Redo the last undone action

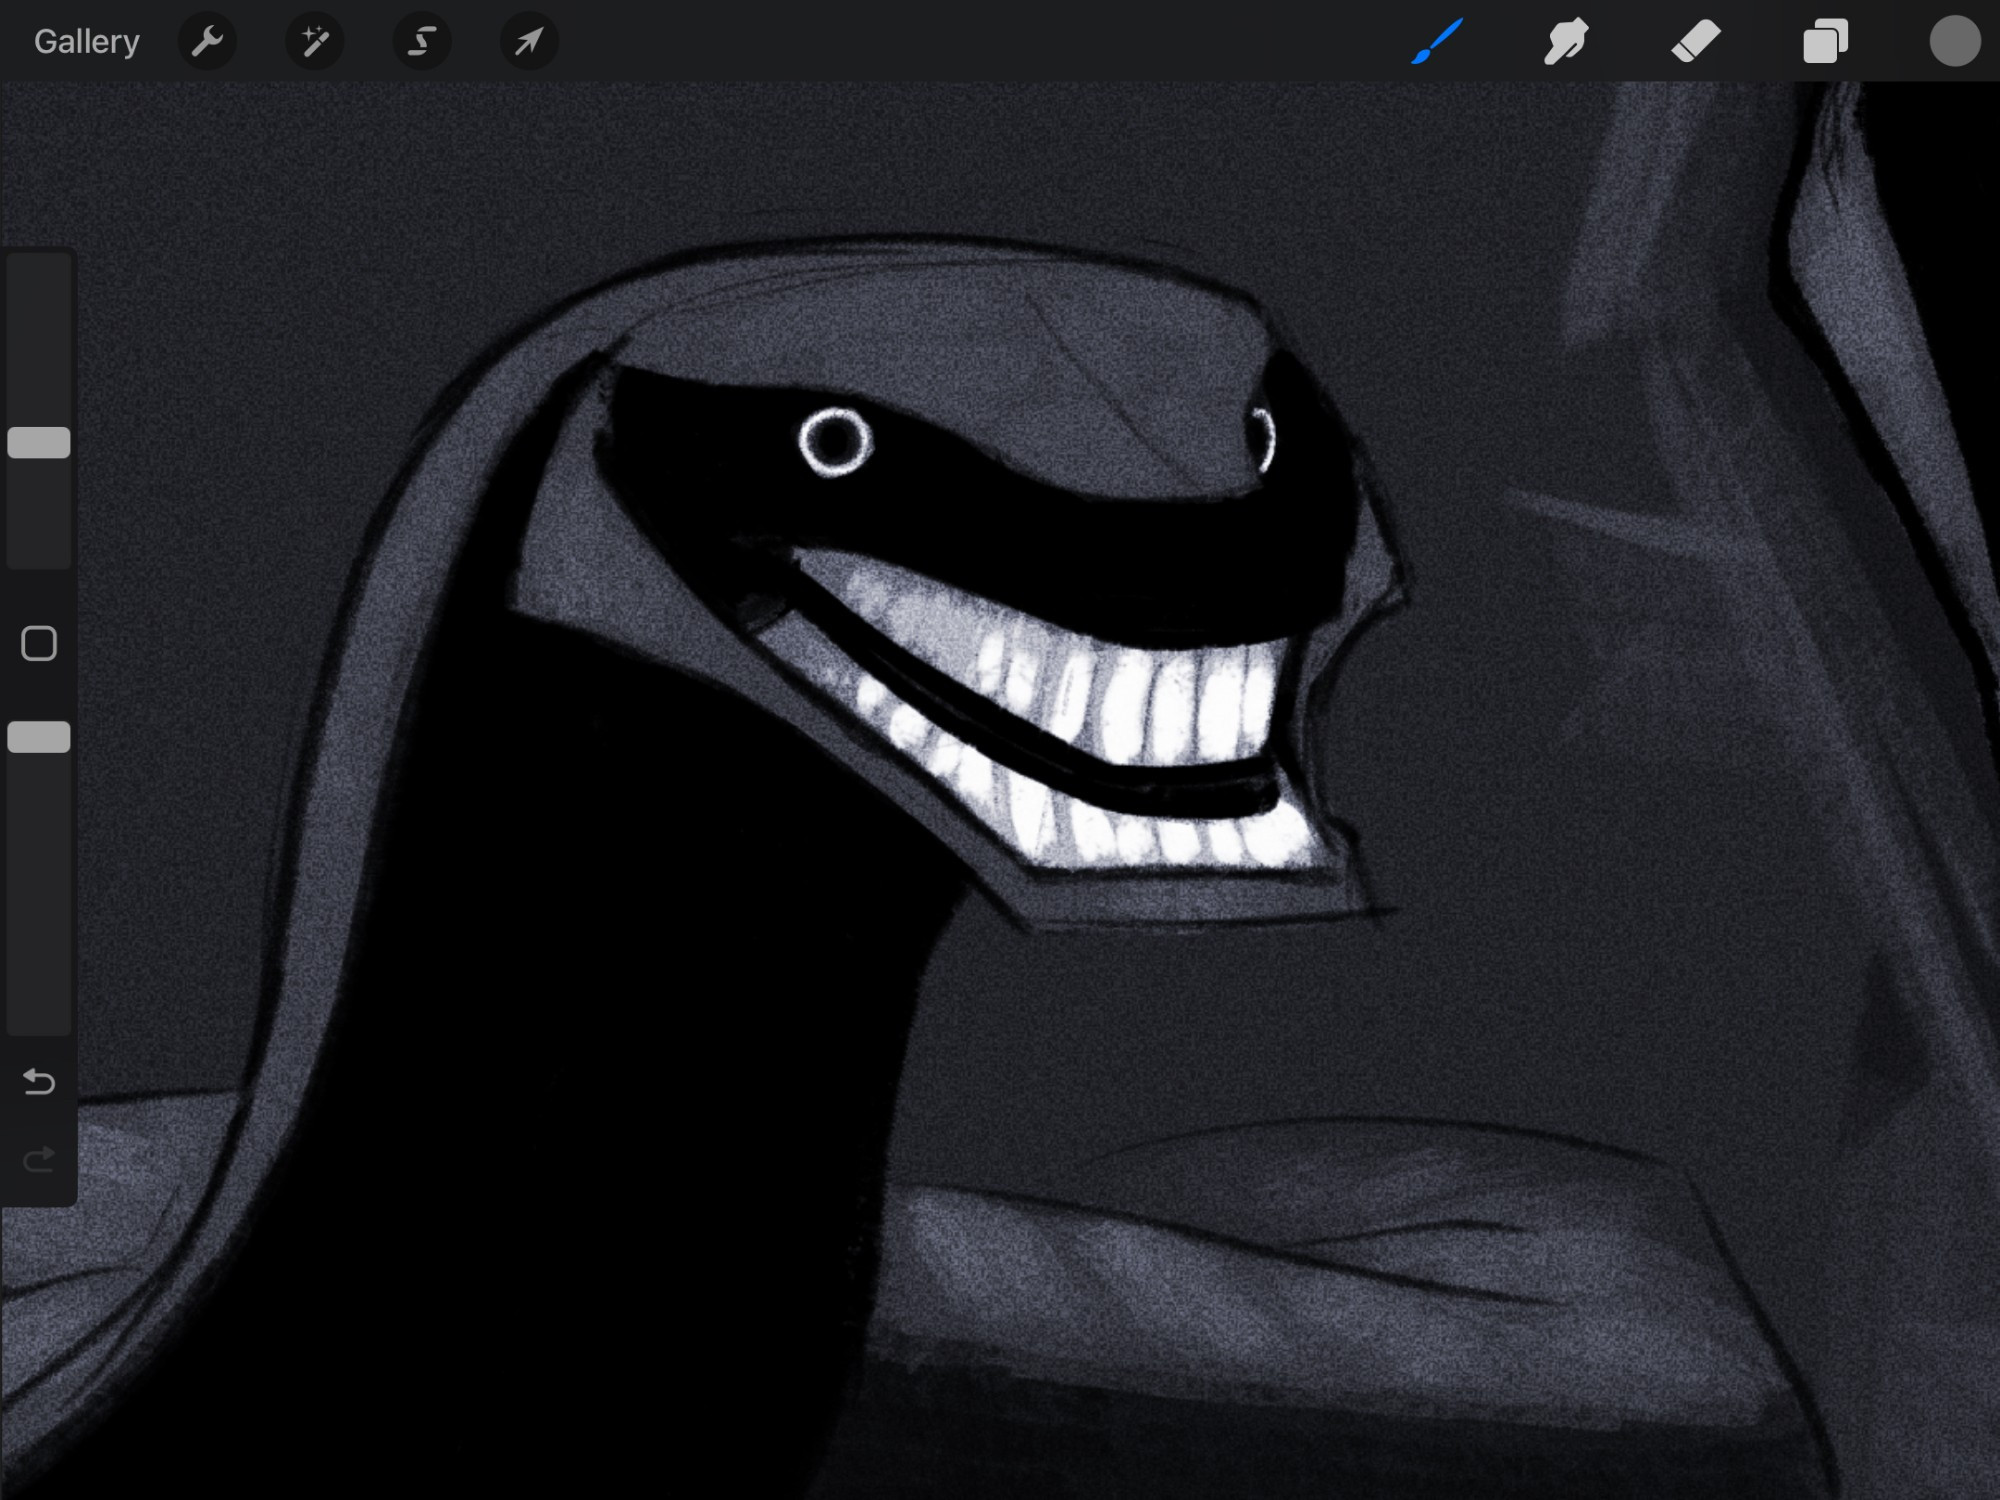click(x=39, y=1159)
